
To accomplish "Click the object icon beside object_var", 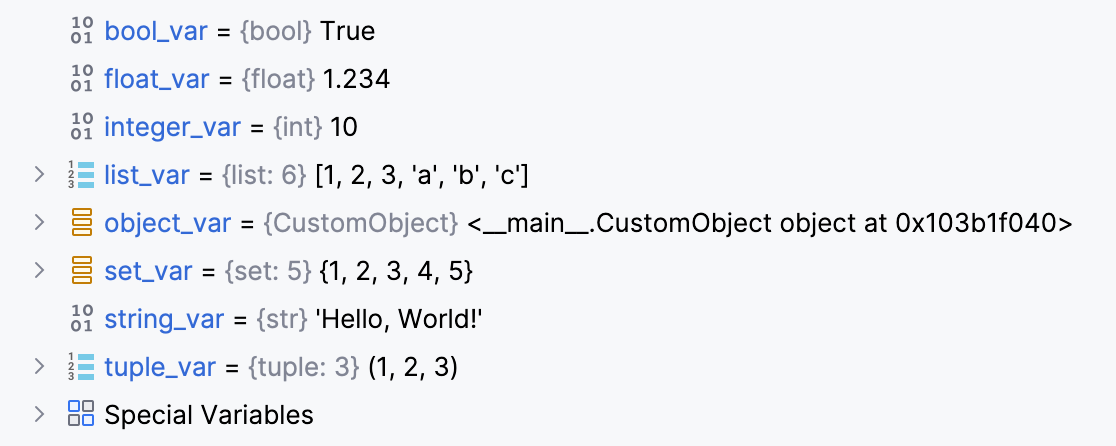I will click(x=81, y=223).
